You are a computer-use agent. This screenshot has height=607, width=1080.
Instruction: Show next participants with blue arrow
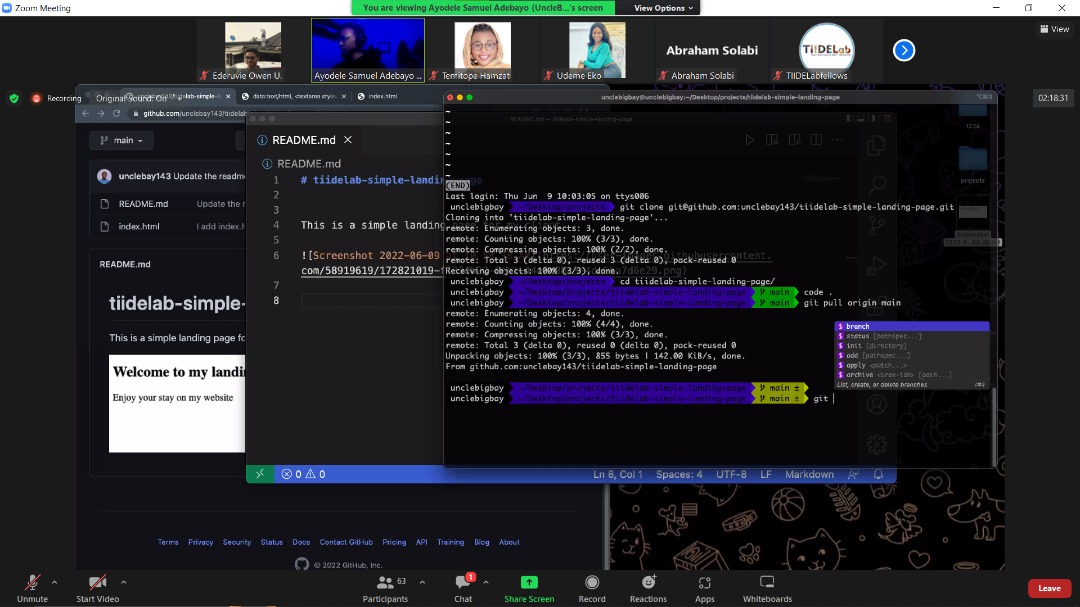coord(904,50)
